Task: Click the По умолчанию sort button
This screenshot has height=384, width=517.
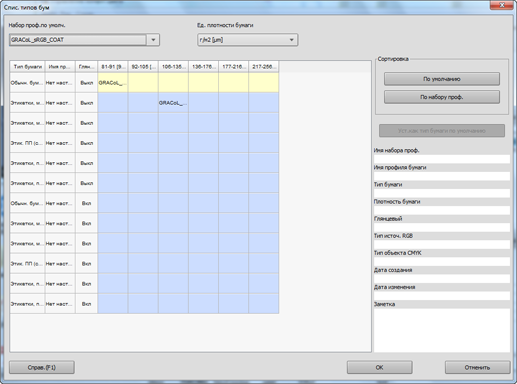Action: [442, 79]
